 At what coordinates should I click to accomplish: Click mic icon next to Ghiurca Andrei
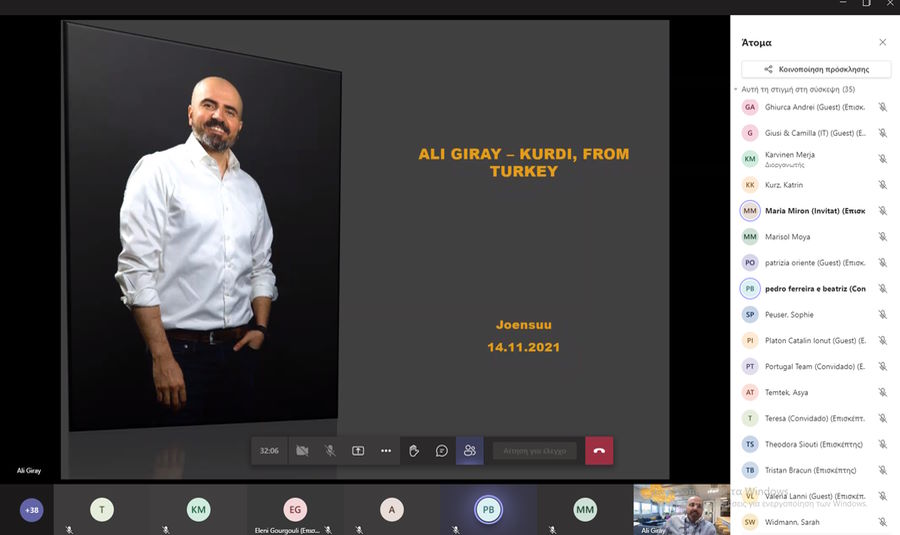pos(882,107)
